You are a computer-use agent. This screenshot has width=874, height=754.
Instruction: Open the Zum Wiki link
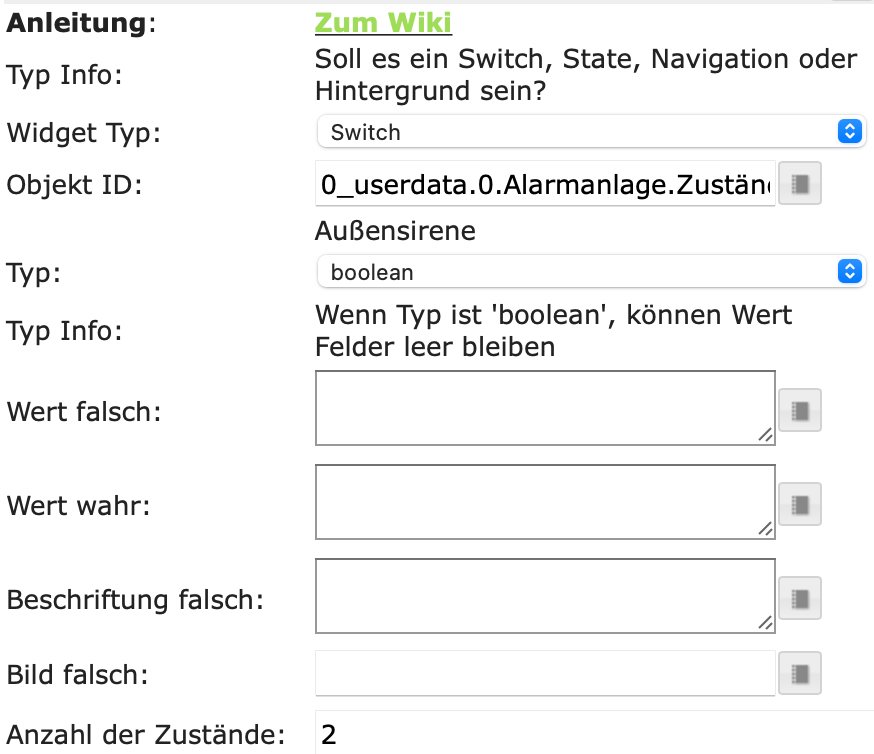pyautogui.click(x=383, y=22)
